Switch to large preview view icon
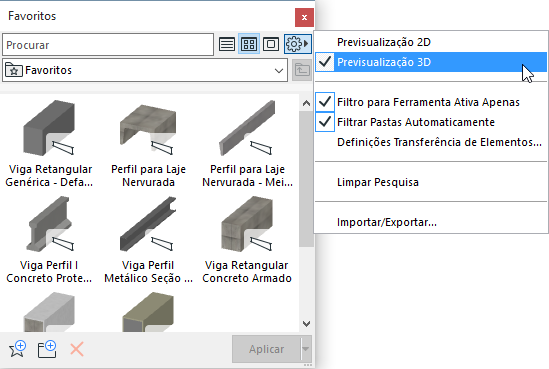 tap(271, 44)
